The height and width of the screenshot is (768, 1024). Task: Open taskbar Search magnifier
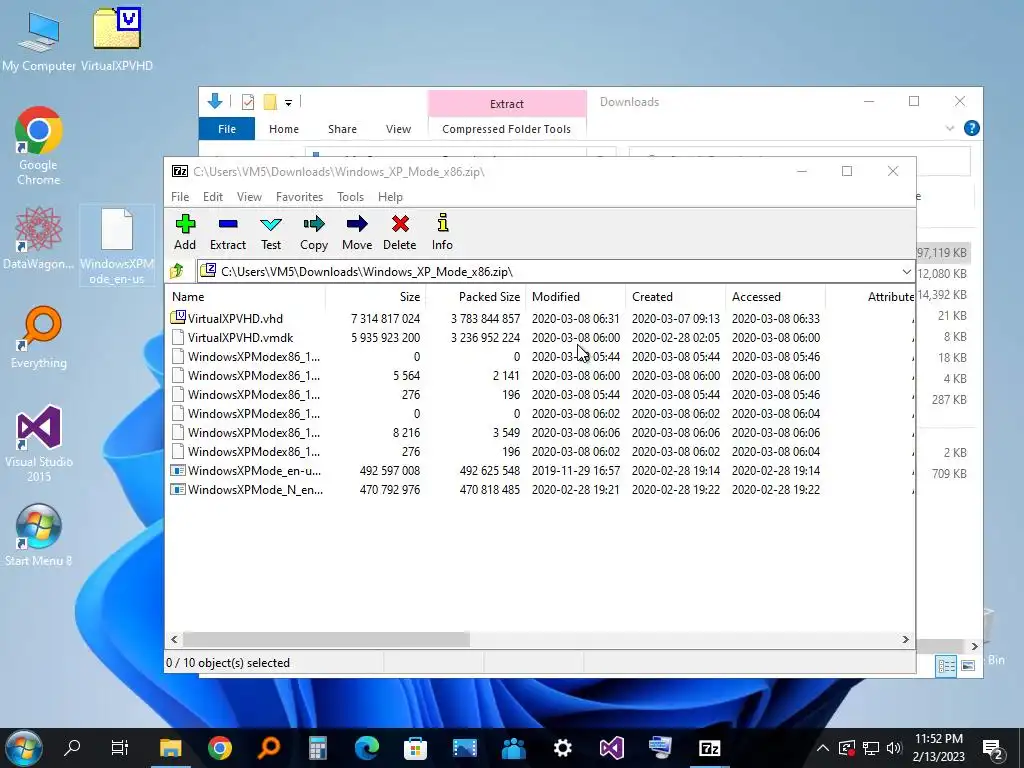(72, 748)
